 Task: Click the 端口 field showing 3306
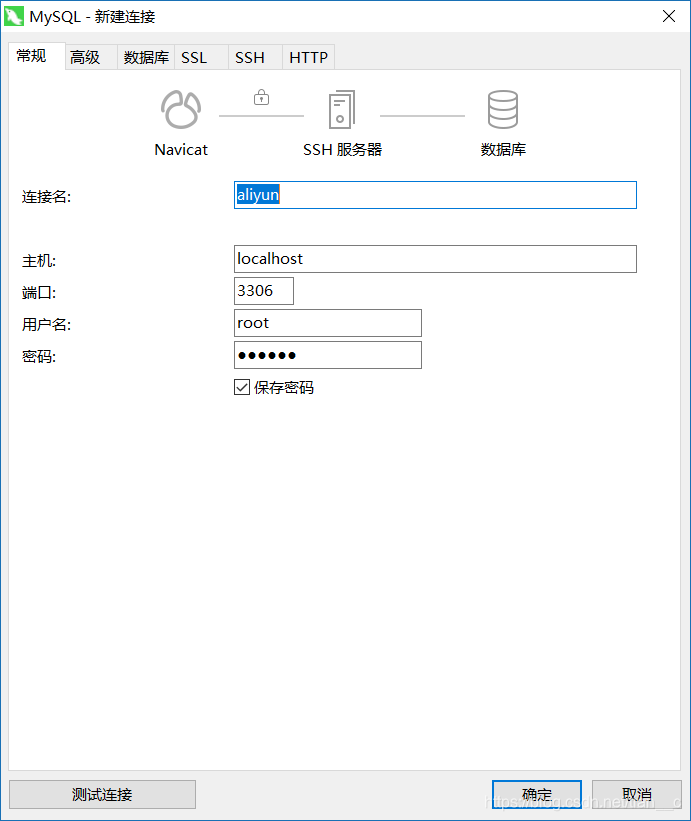(x=264, y=291)
